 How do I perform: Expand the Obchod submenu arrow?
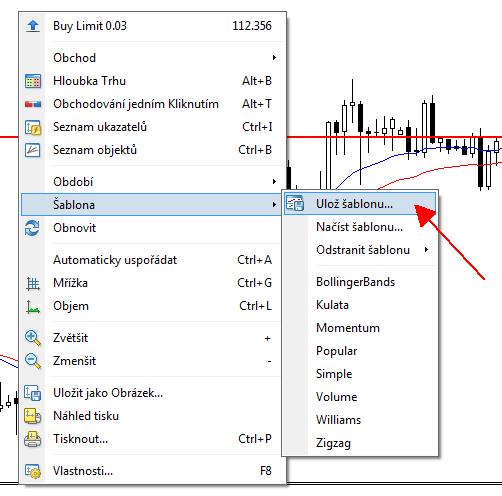point(274,58)
